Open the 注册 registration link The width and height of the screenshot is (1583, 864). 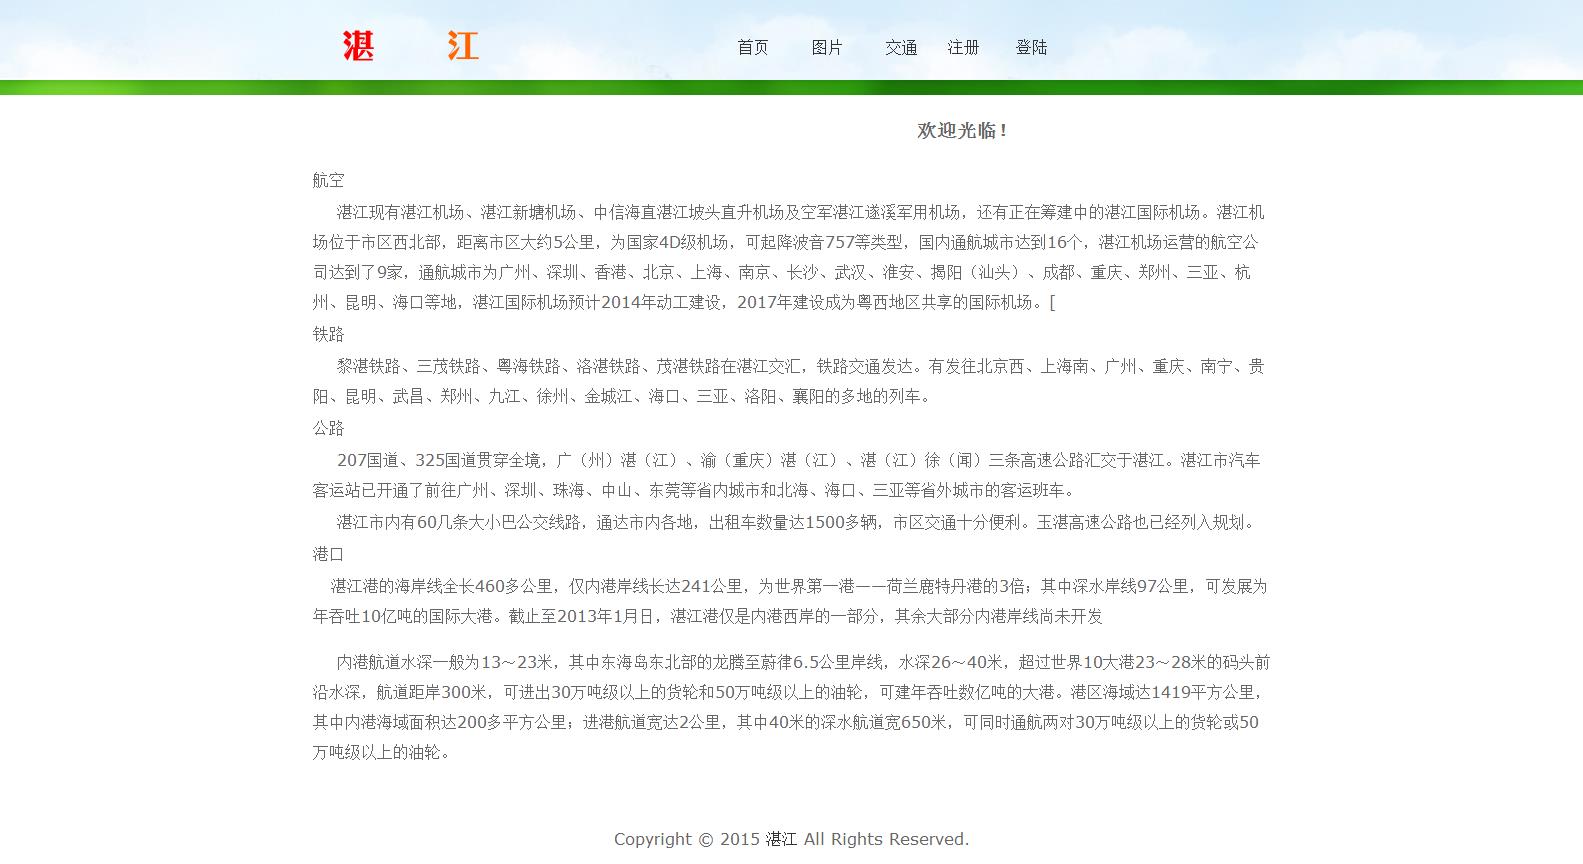pos(963,47)
